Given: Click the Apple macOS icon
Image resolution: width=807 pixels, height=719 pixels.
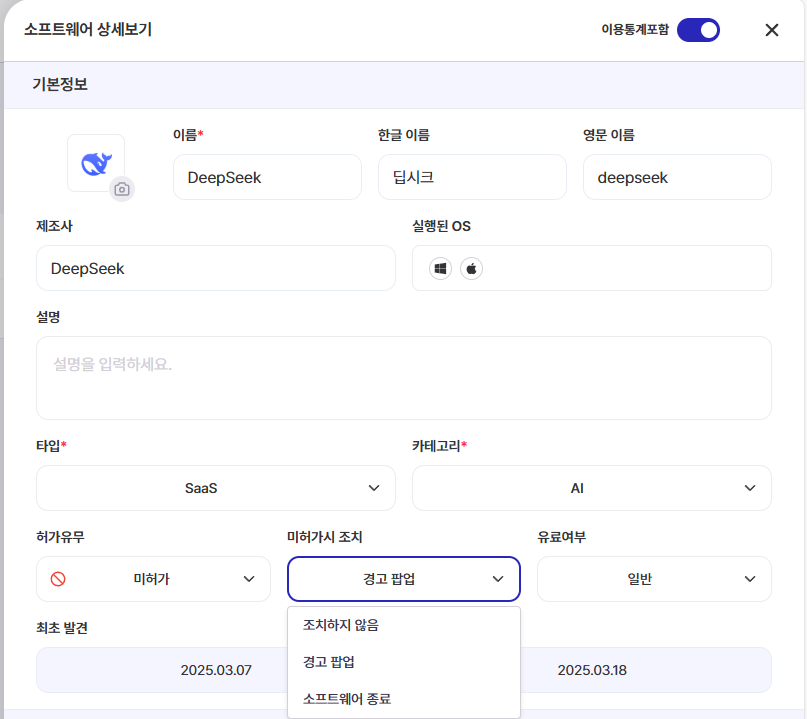Looking at the screenshot, I should coord(471,268).
